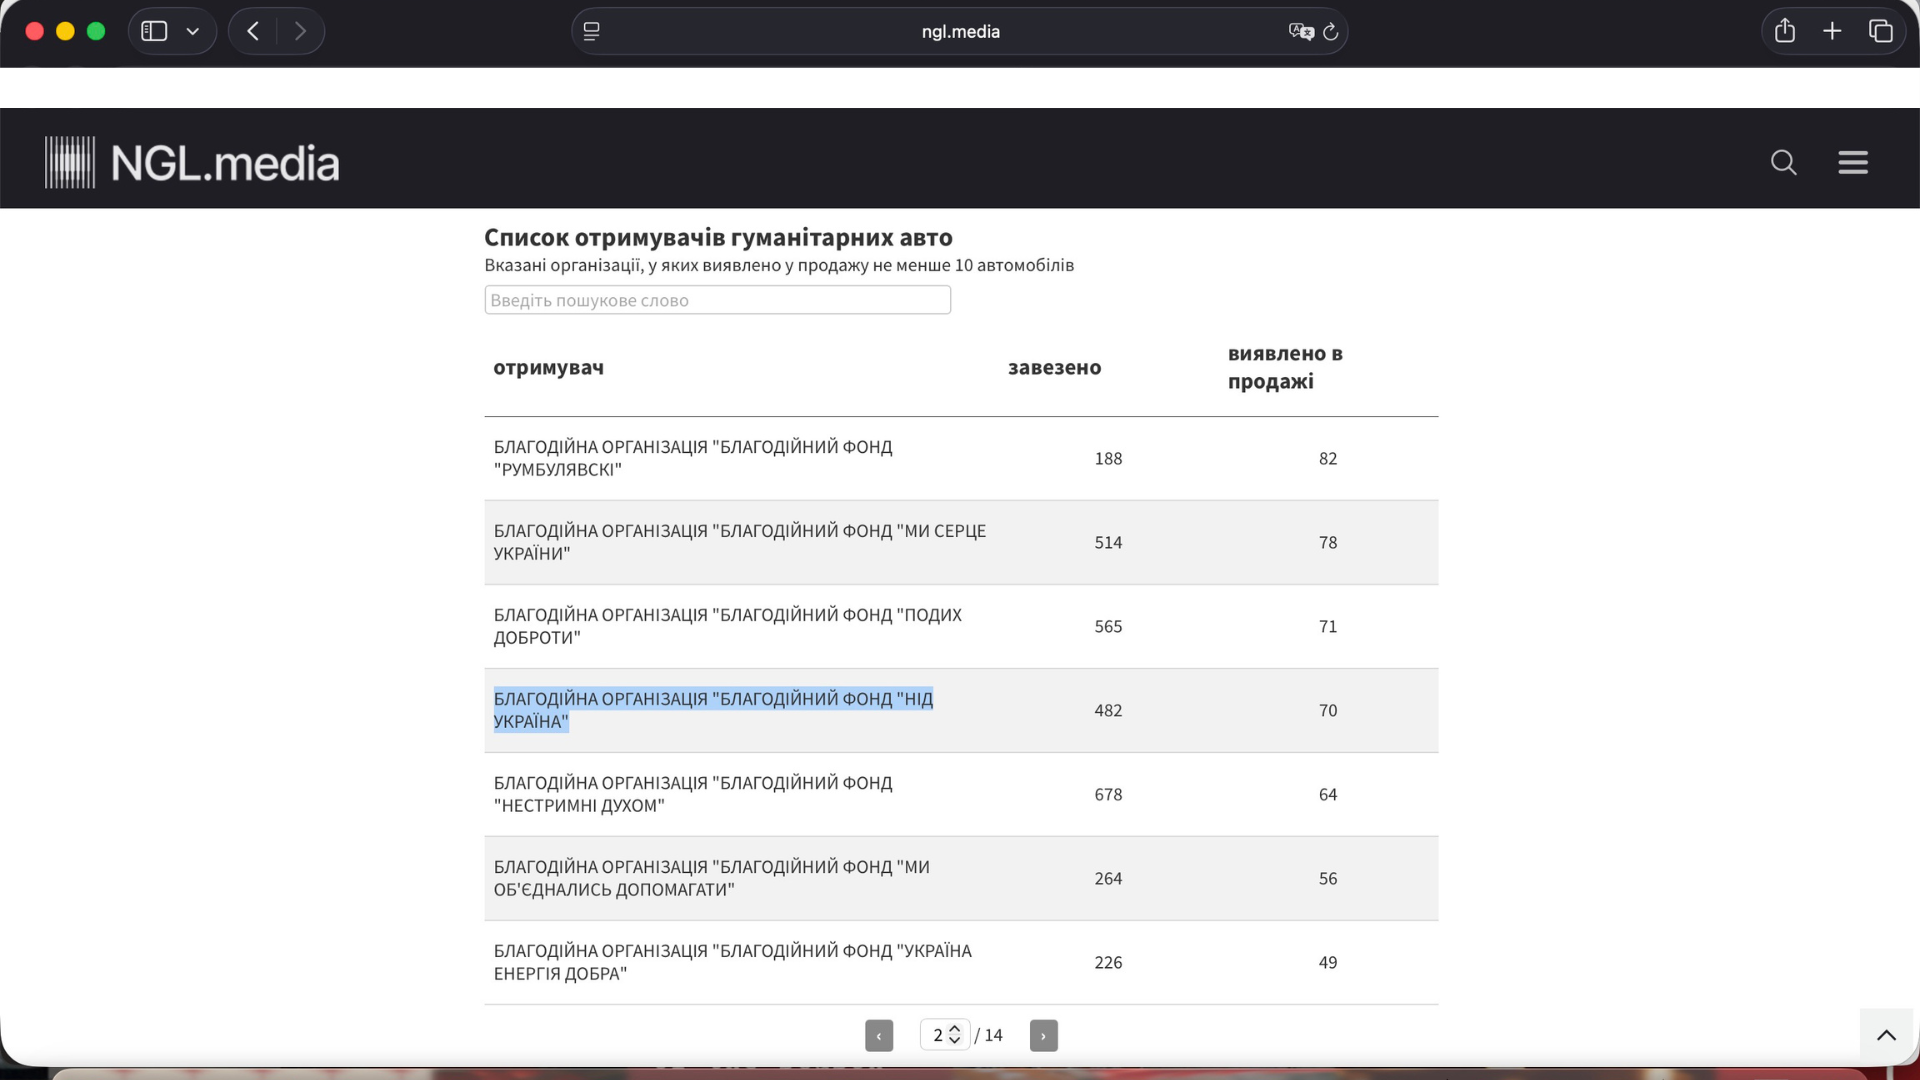Screen dimensions: 1920x1080
Task: Open the Share menu in Safari
Action: (x=1784, y=31)
